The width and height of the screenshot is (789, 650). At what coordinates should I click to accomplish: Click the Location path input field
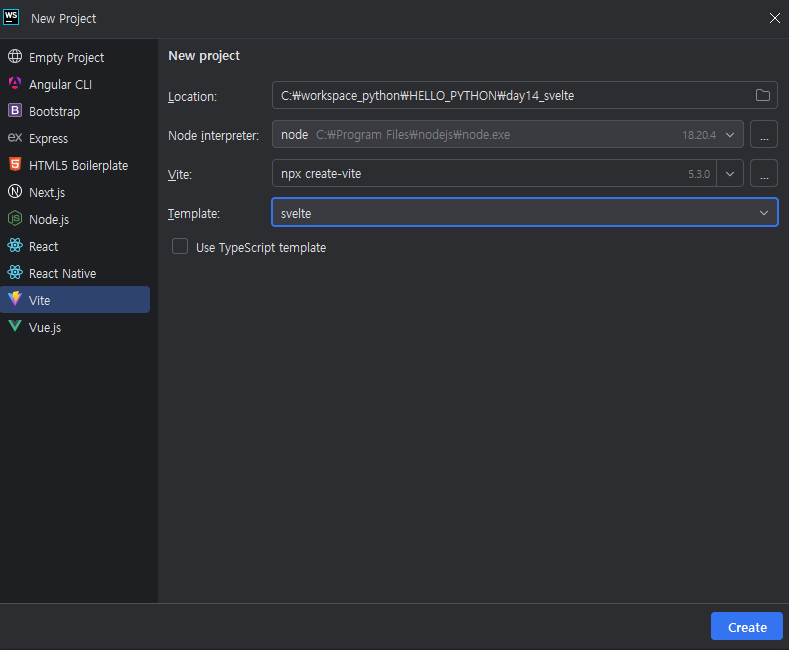pyautogui.click(x=525, y=95)
